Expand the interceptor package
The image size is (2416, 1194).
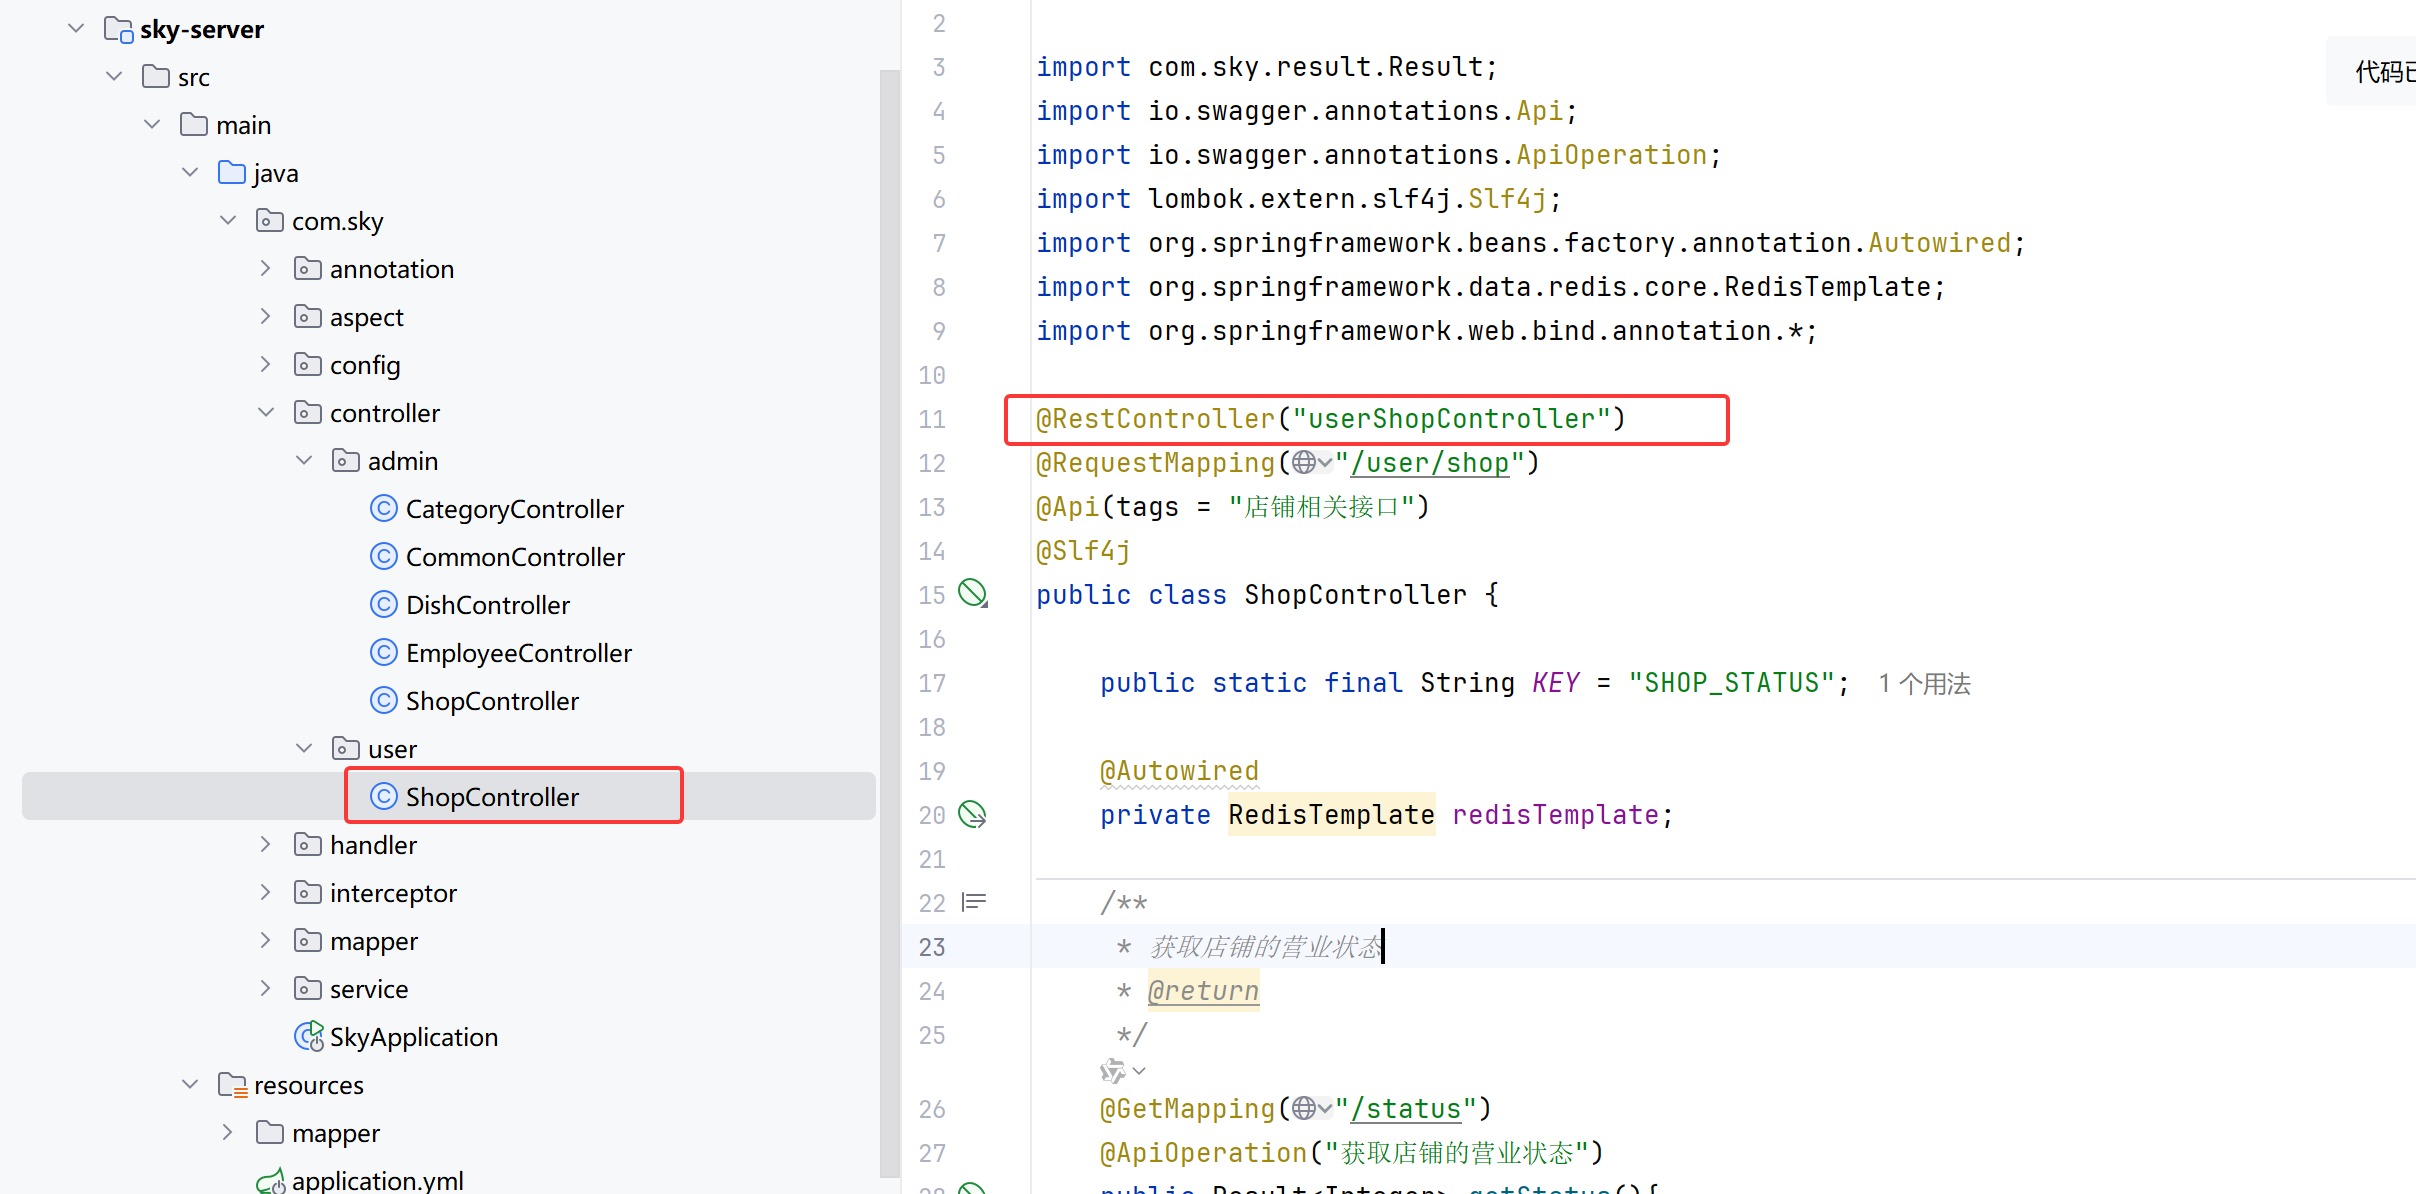pyautogui.click(x=266, y=893)
